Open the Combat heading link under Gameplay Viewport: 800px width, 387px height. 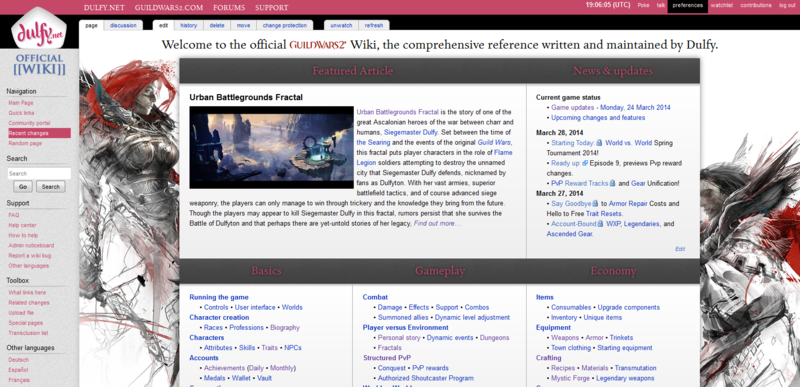point(375,297)
